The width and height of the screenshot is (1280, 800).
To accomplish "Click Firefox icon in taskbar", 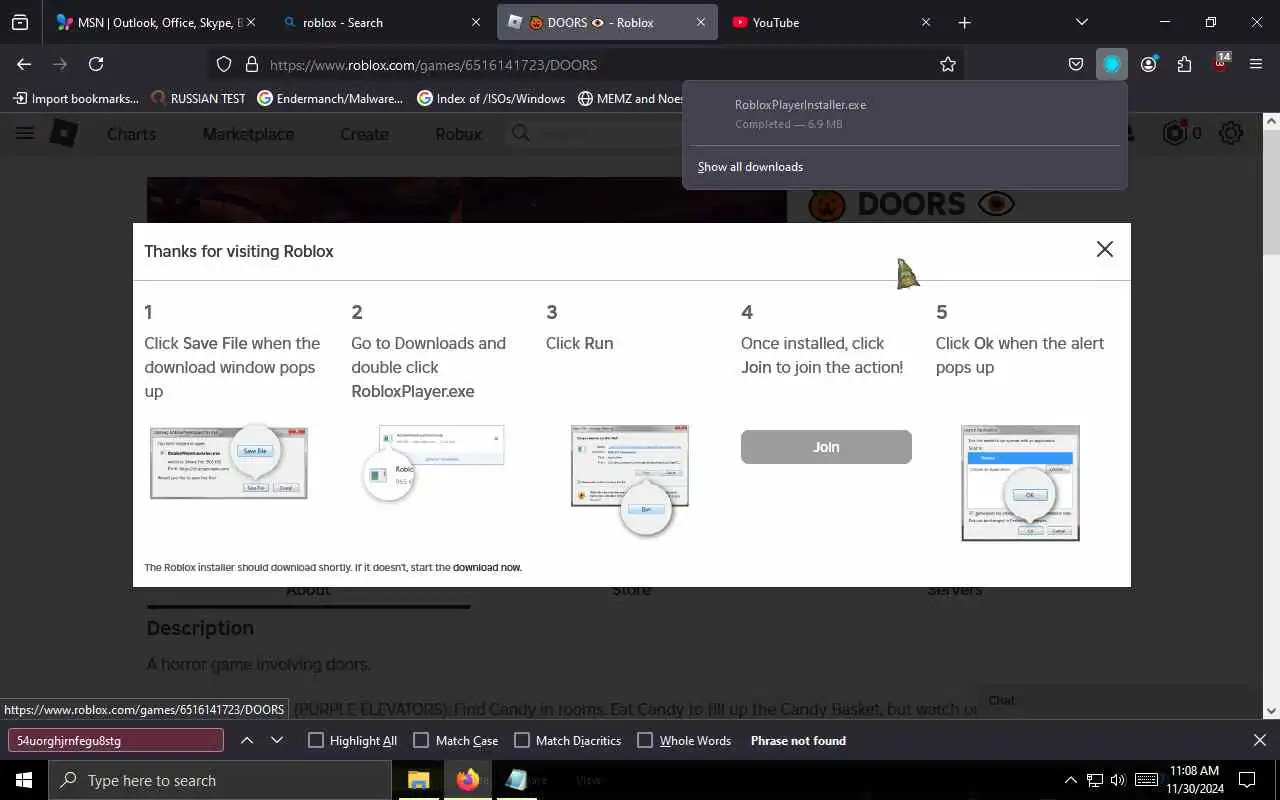I will (468, 780).
